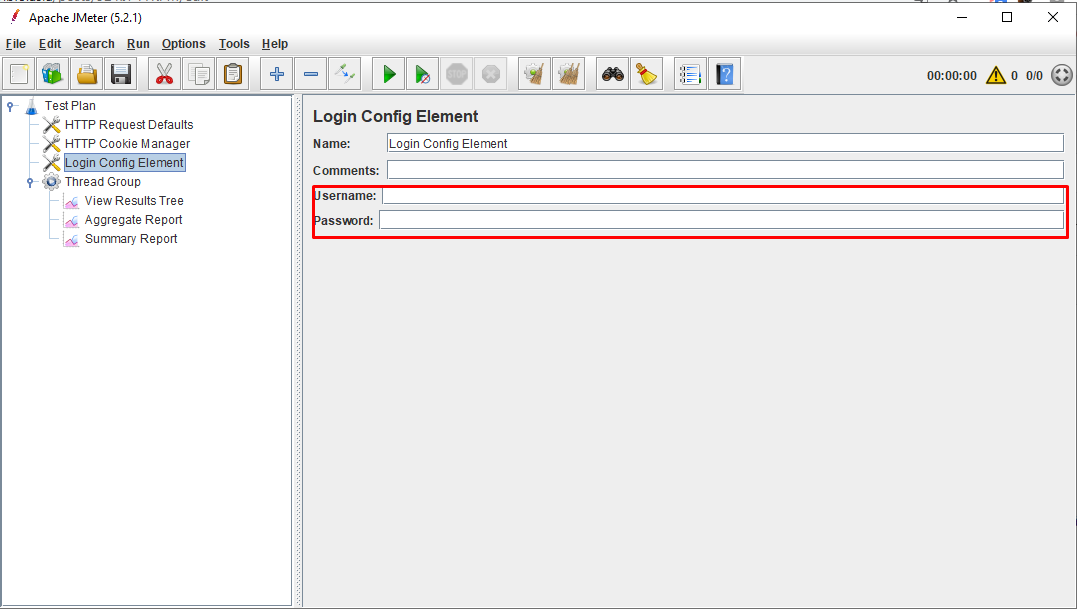
Task: Click the Clear All double broom icon
Action: click(x=569, y=74)
